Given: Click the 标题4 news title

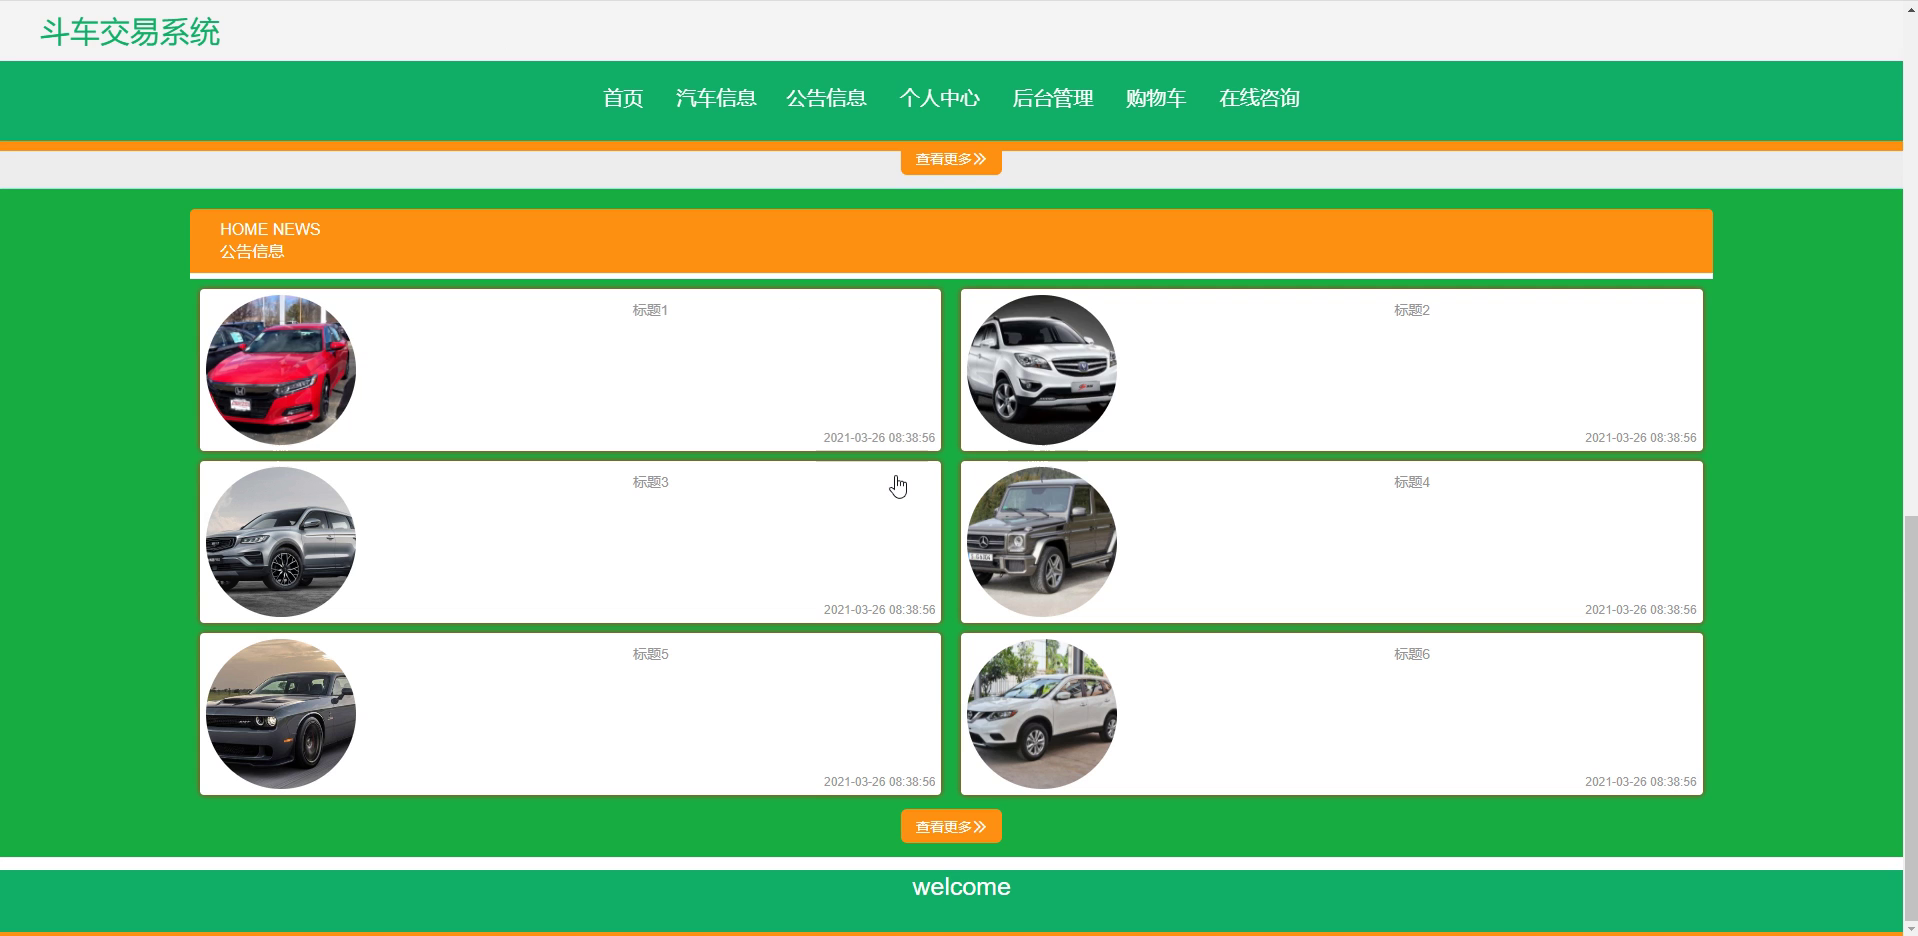Looking at the screenshot, I should point(1412,482).
